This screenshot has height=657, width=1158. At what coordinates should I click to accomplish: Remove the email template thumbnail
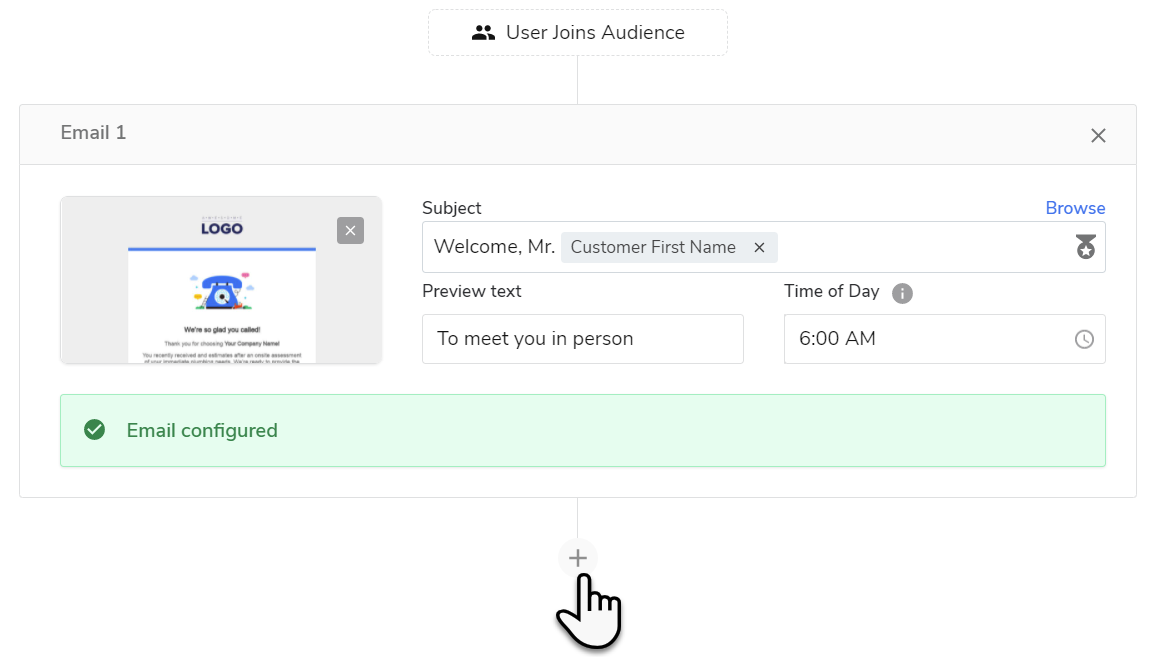click(x=350, y=231)
